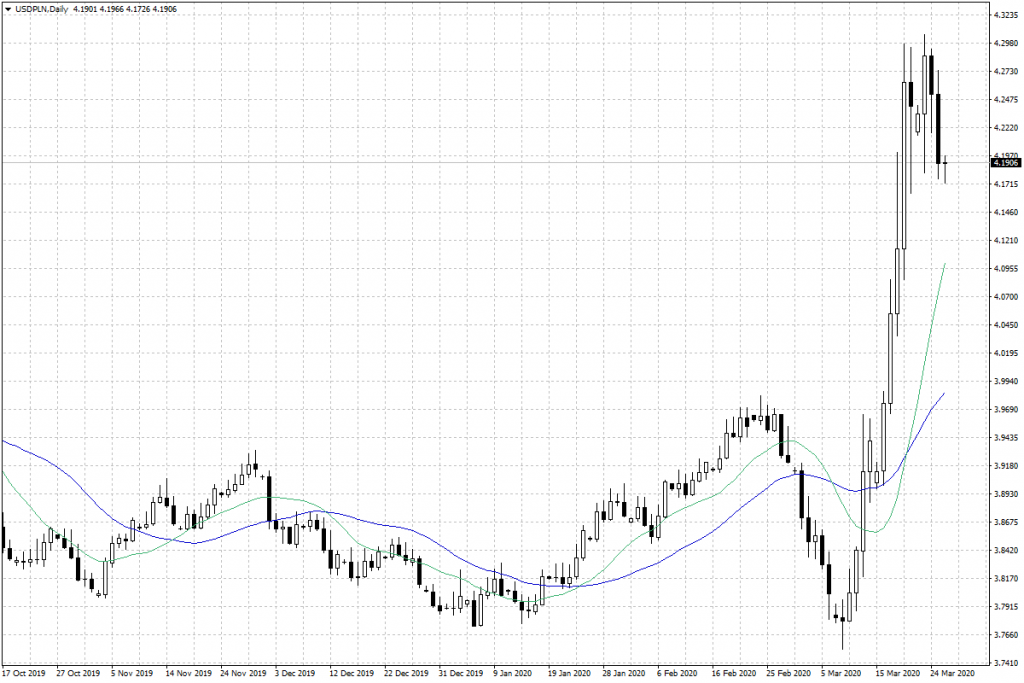Click the 3 Dec 2019 date label
This screenshot has width=1024, height=683.
tap(296, 673)
